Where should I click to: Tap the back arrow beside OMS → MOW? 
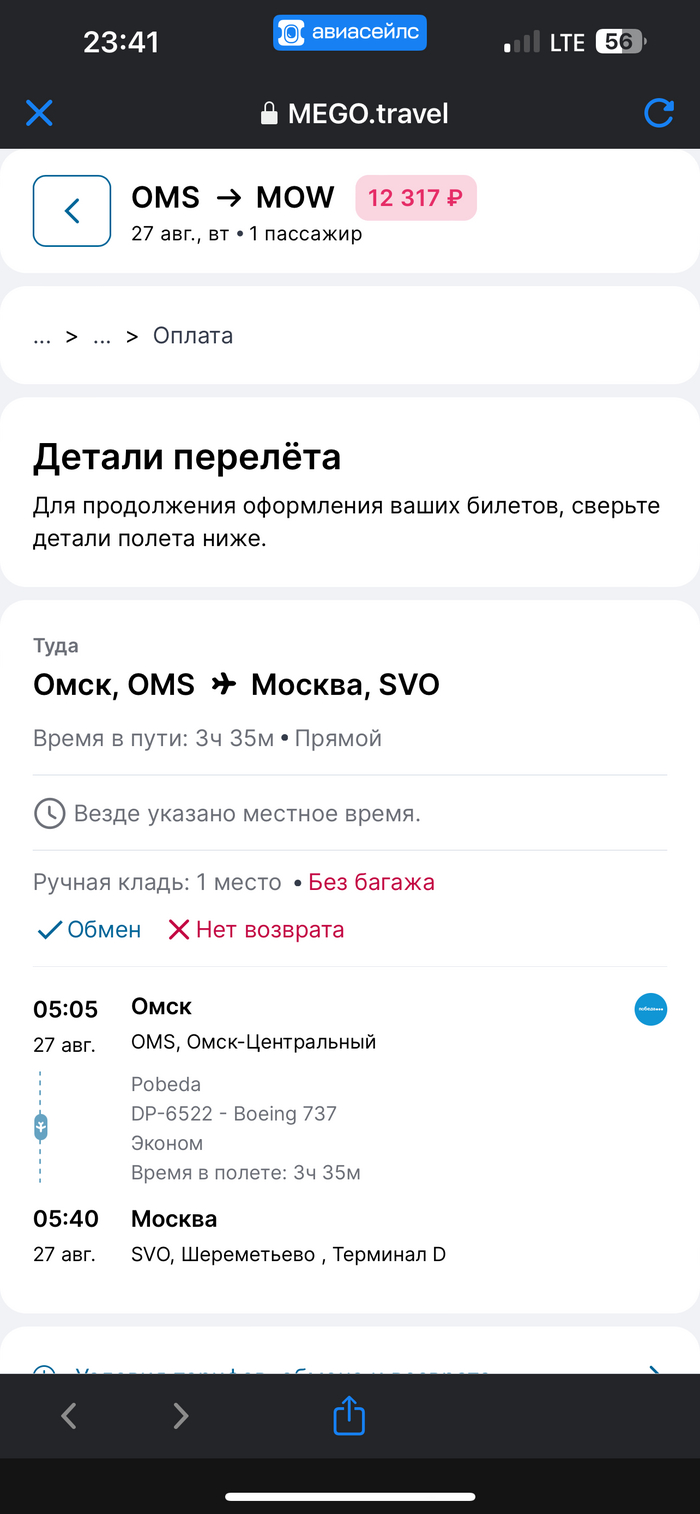[72, 210]
